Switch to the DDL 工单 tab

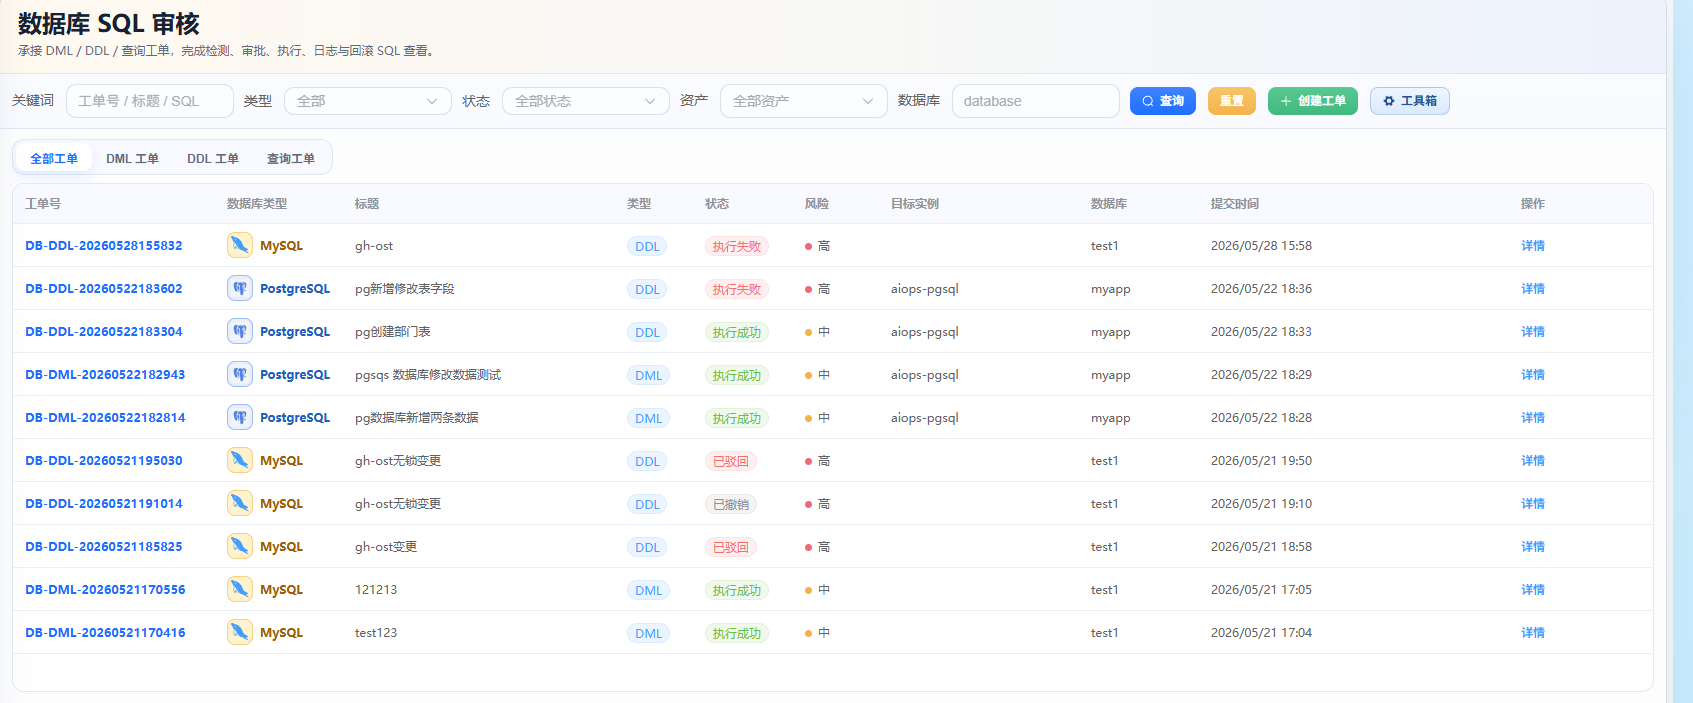pos(213,158)
